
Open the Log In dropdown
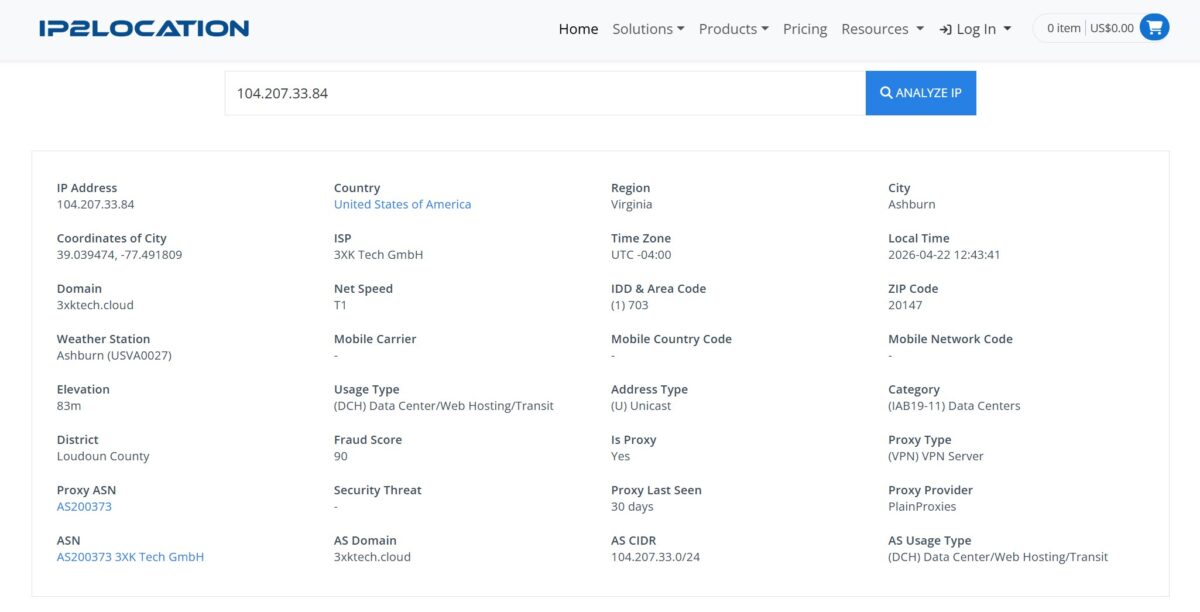[975, 29]
